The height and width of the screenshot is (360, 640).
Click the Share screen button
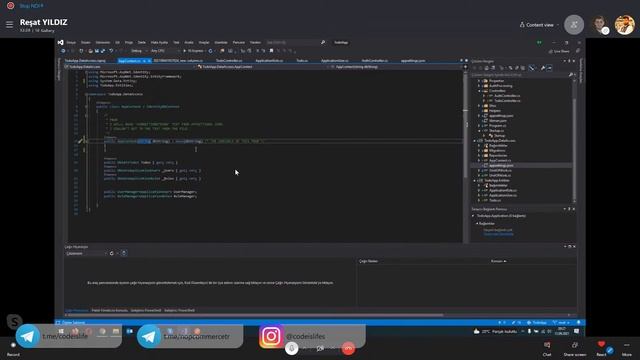pyautogui.click(x=575, y=349)
